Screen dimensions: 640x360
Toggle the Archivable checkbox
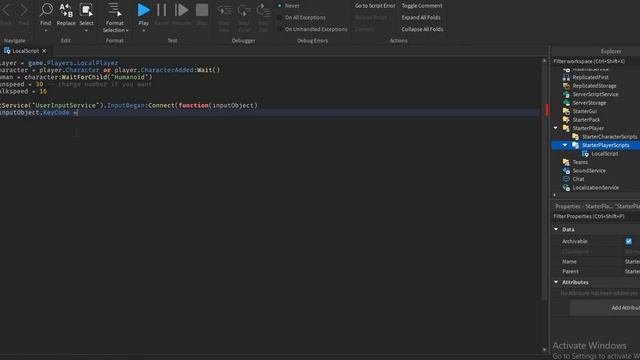pos(629,241)
